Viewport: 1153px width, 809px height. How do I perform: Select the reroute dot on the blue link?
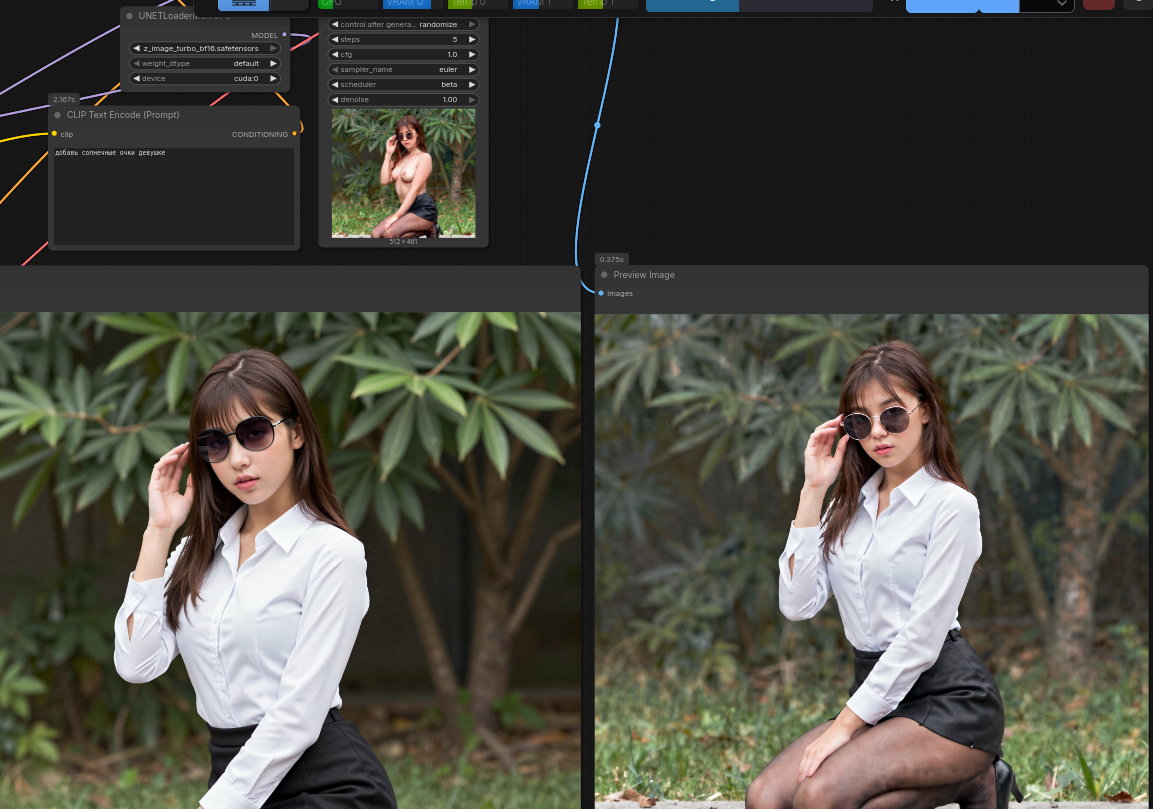point(597,125)
